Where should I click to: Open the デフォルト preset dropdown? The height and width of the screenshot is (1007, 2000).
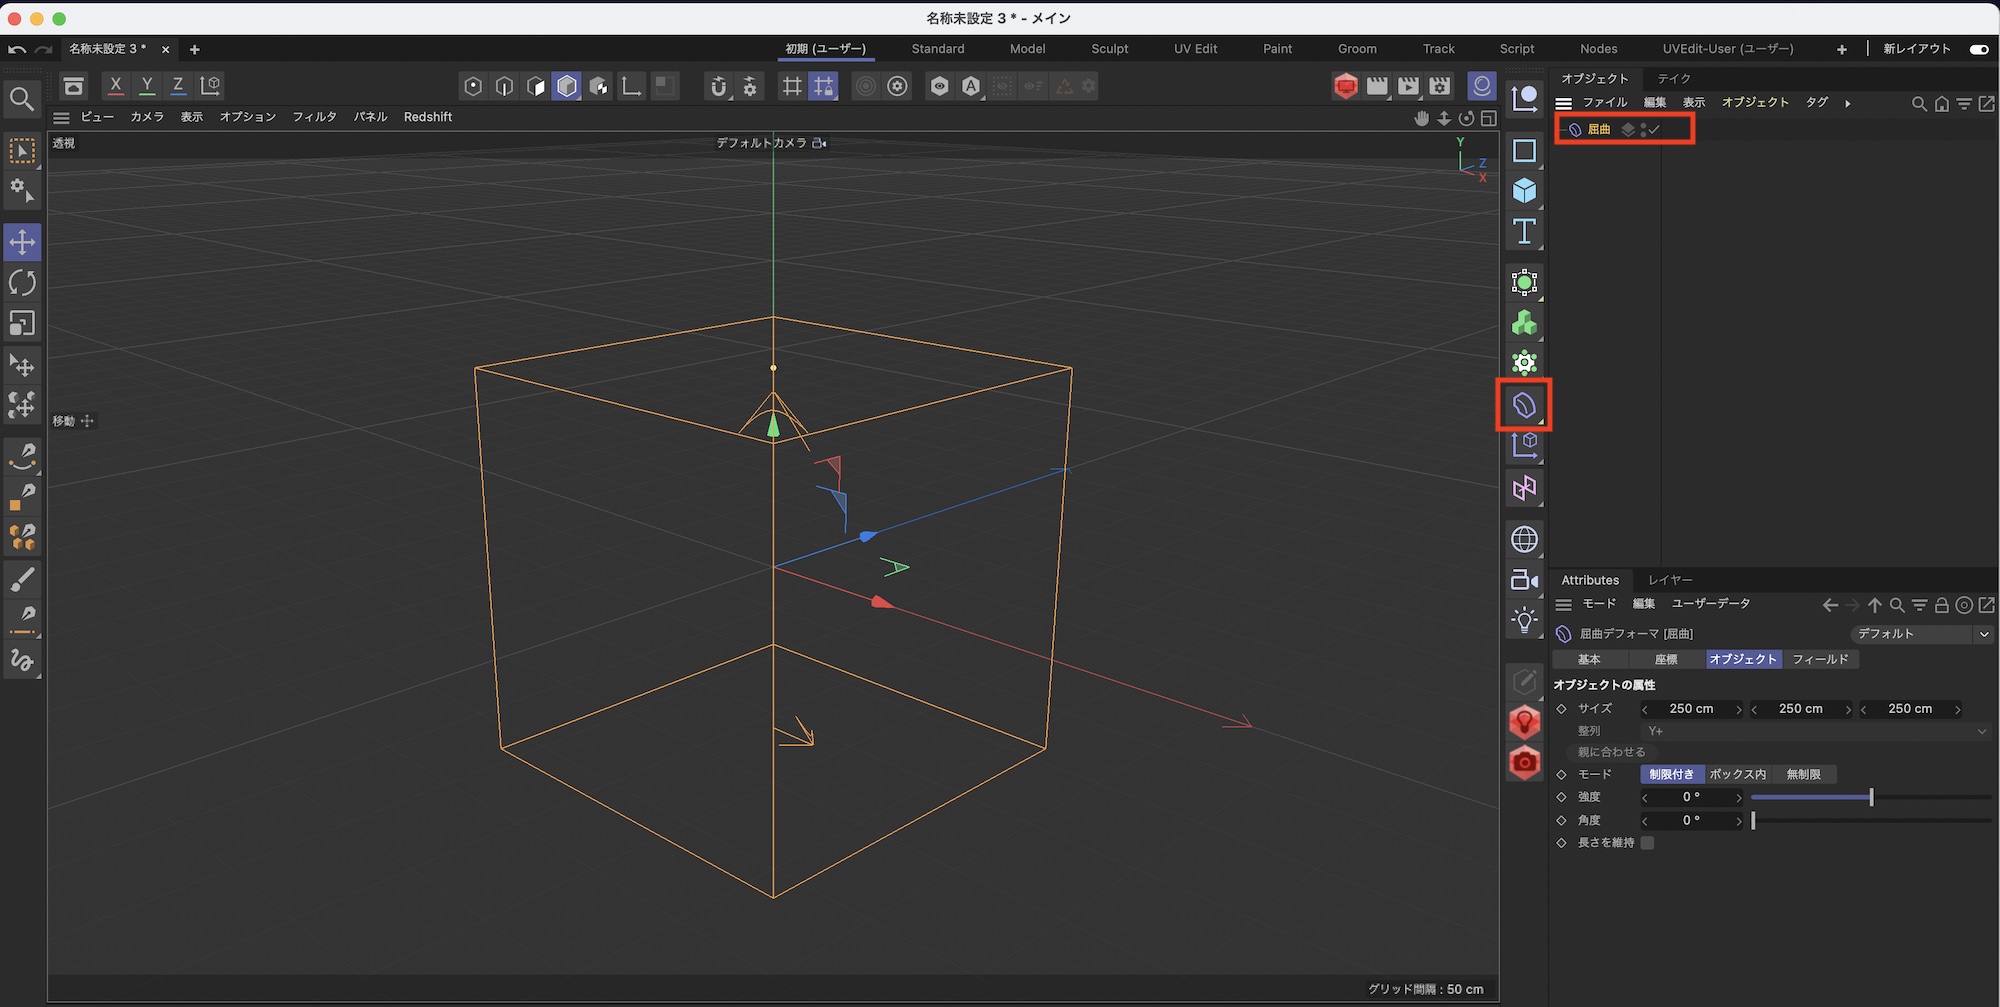[x=1921, y=634]
